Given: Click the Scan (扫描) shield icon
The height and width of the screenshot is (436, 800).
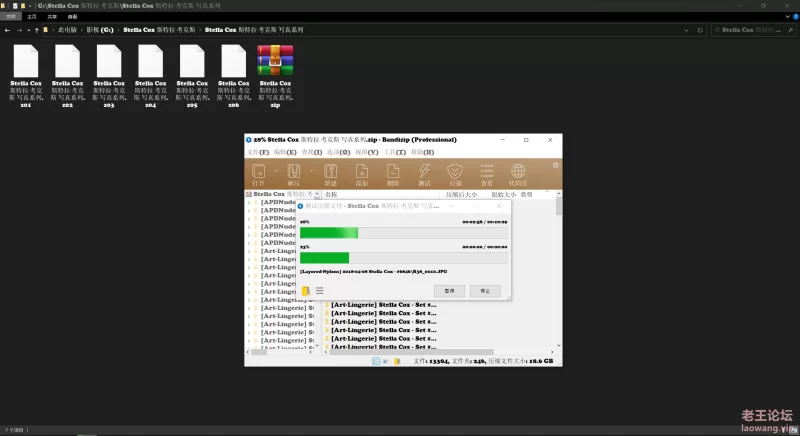Looking at the screenshot, I should [455, 174].
